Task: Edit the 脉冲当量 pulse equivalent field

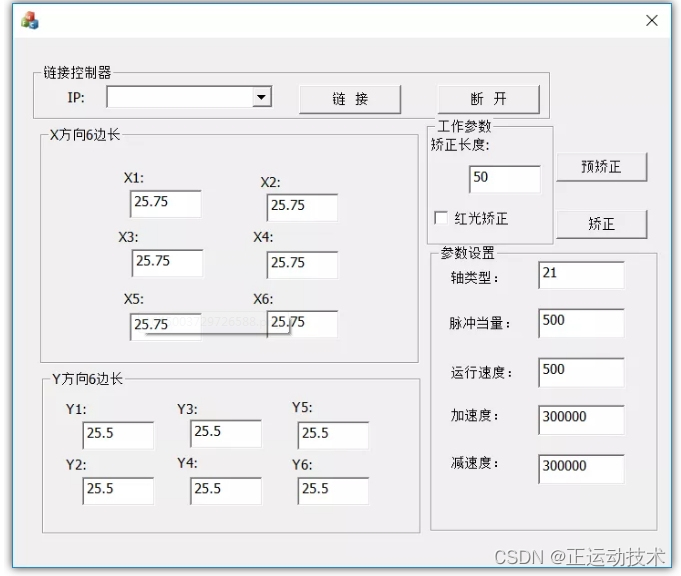Action: 581,323
